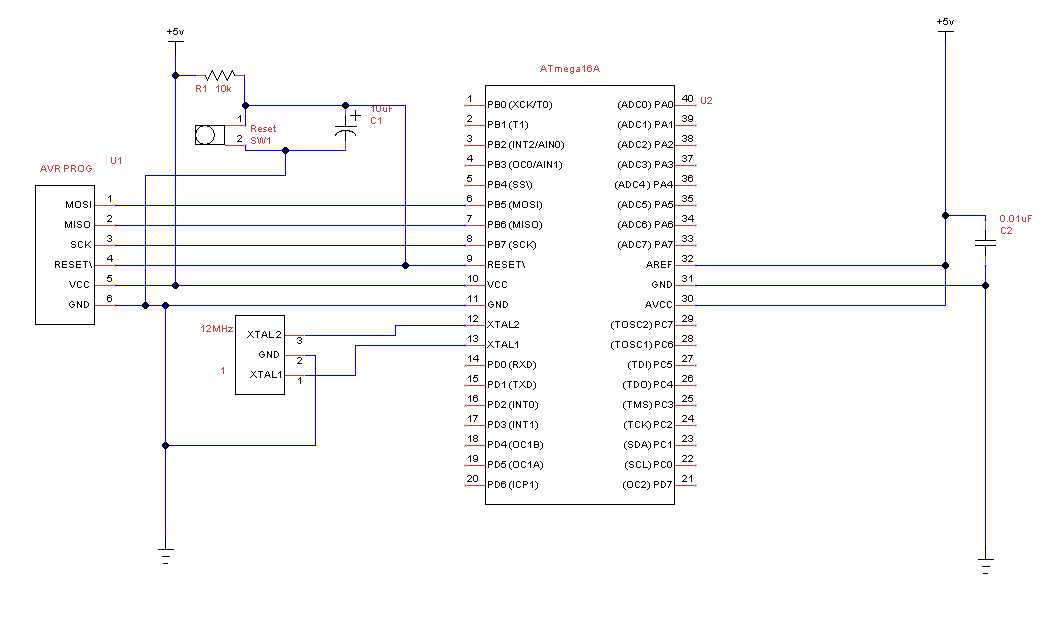
Task: Click the PD4 (OC1B) pin label
Action: pyautogui.click(x=516, y=445)
